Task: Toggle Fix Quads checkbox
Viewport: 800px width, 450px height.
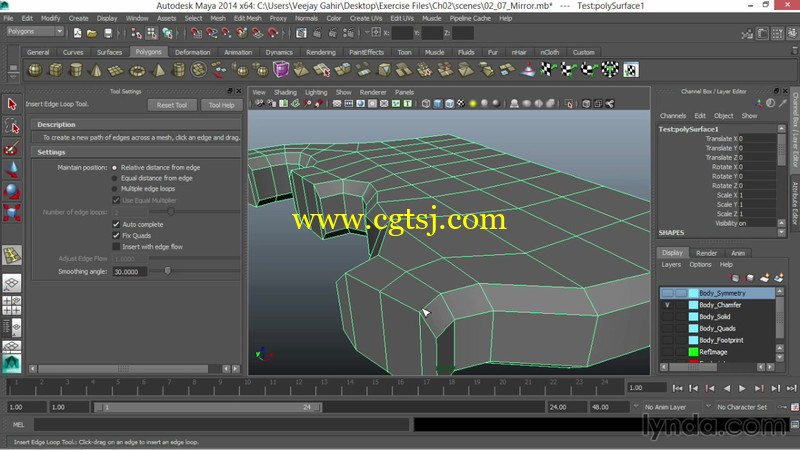Action: tap(116, 235)
